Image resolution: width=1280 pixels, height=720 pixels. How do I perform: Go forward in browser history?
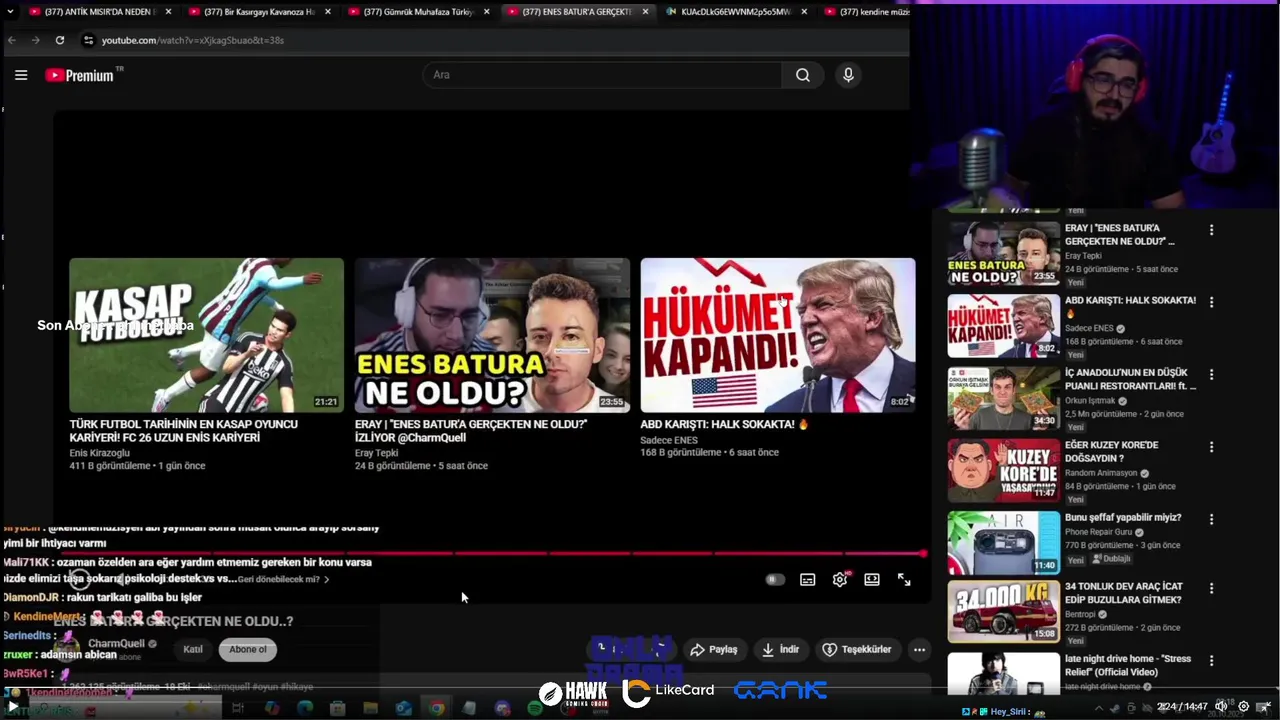(36, 40)
